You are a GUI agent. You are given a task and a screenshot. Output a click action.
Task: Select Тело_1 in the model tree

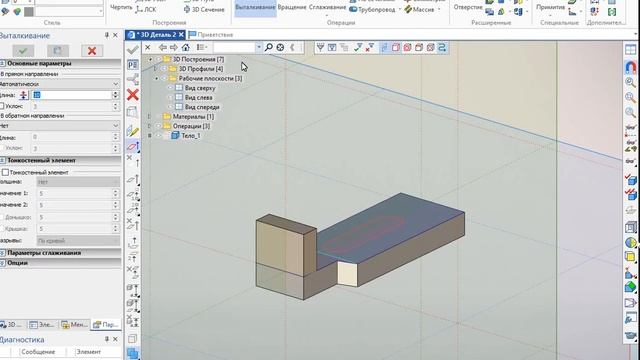(x=191, y=136)
